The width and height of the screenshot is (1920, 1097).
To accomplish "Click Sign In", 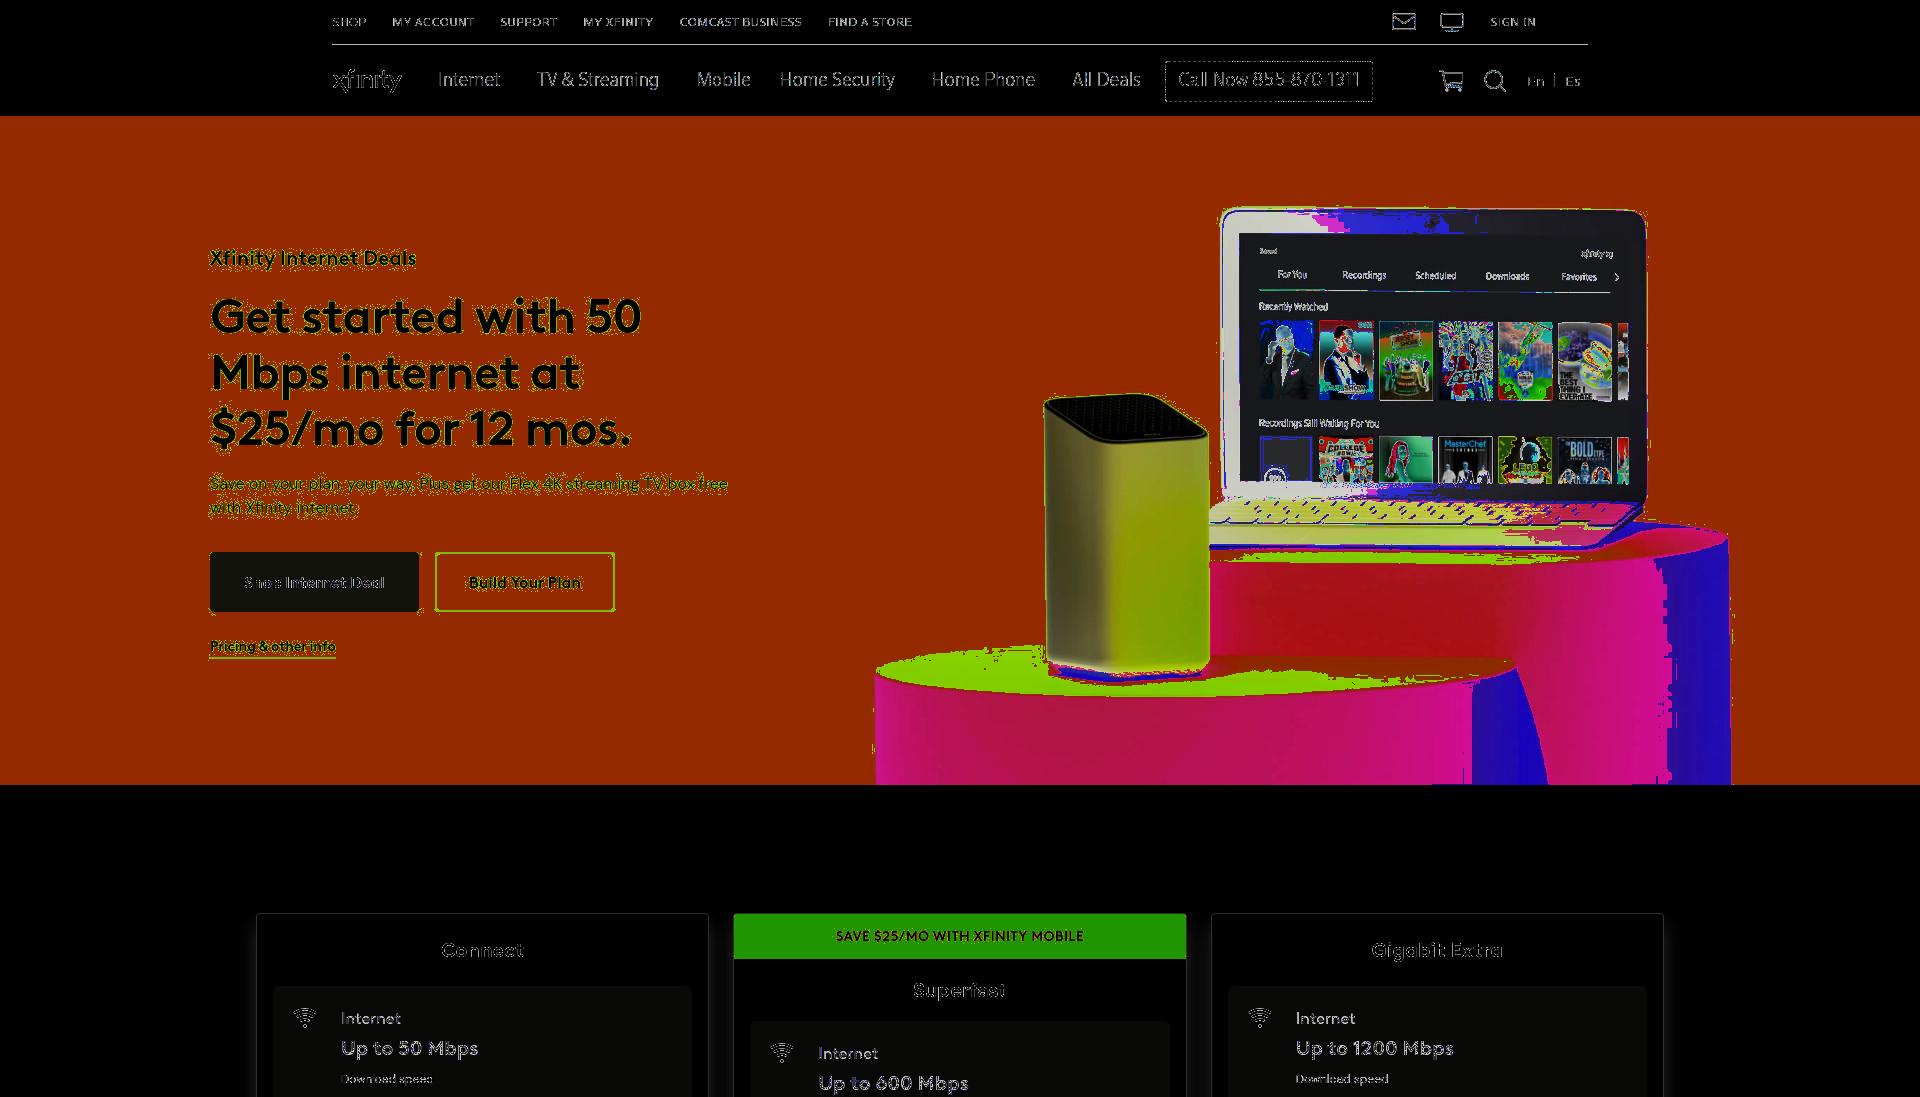I will pos(1512,22).
